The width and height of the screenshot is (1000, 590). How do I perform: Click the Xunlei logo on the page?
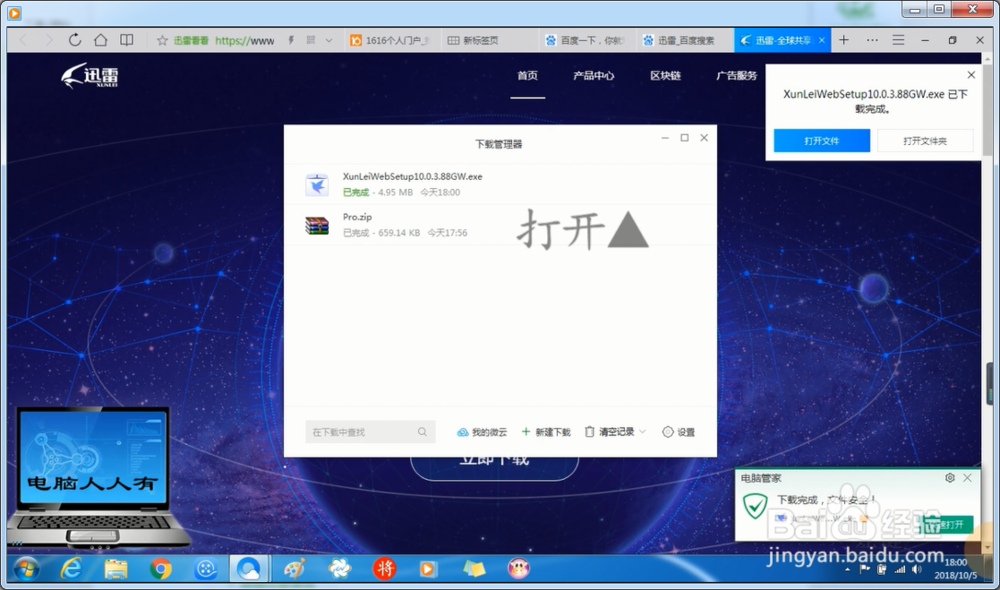click(89, 75)
